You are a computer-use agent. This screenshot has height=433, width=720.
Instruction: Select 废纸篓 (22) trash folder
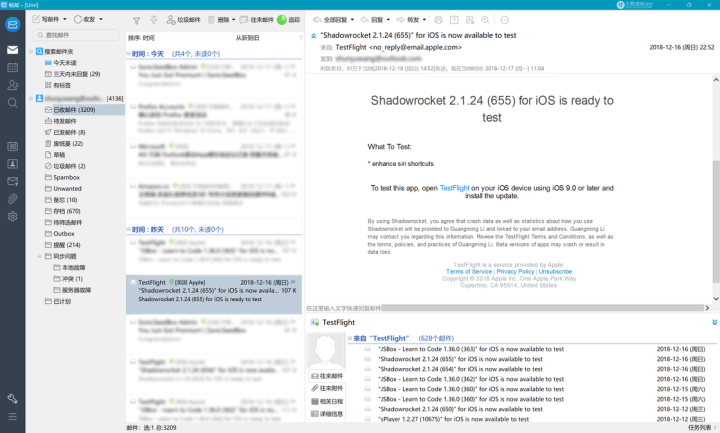coord(64,144)
